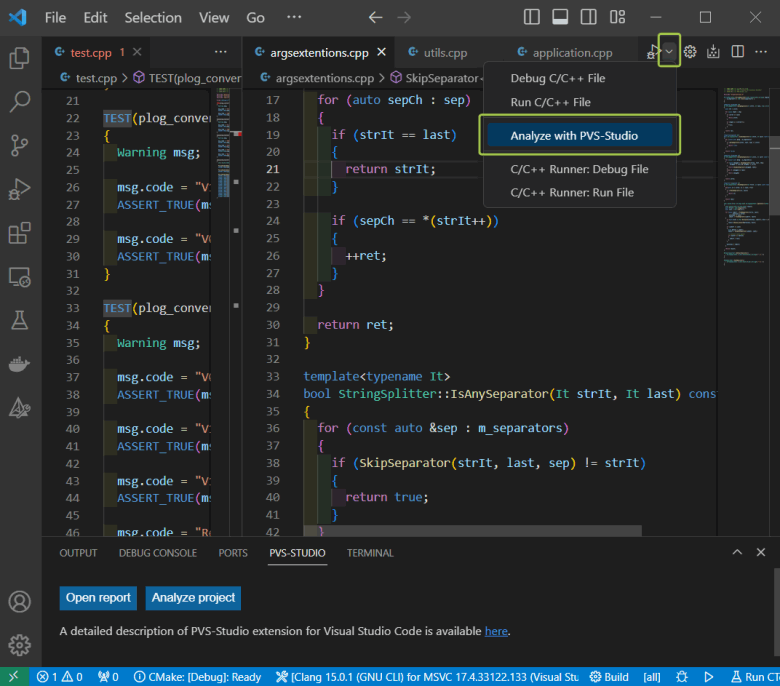Screen dimensions: 780x686
Task: Open the Source Control view
Action: (x=19, y=146)
